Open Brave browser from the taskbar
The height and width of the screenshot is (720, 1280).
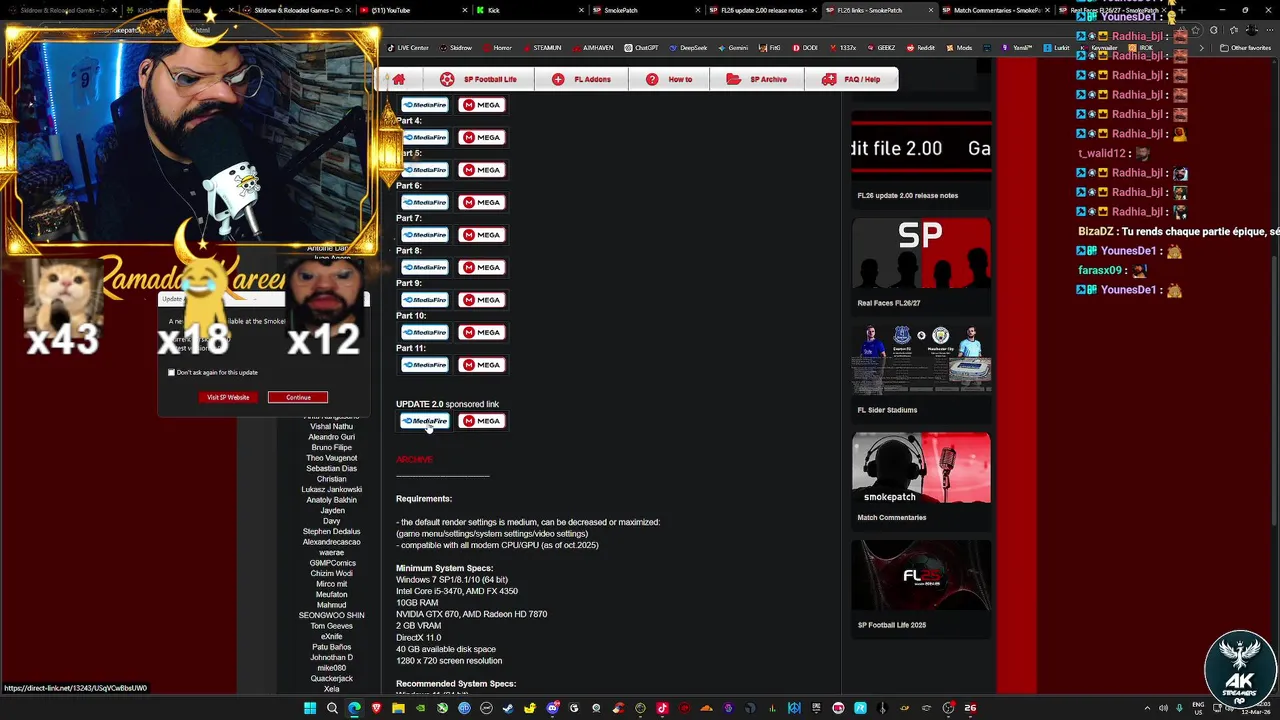(376, 708)
